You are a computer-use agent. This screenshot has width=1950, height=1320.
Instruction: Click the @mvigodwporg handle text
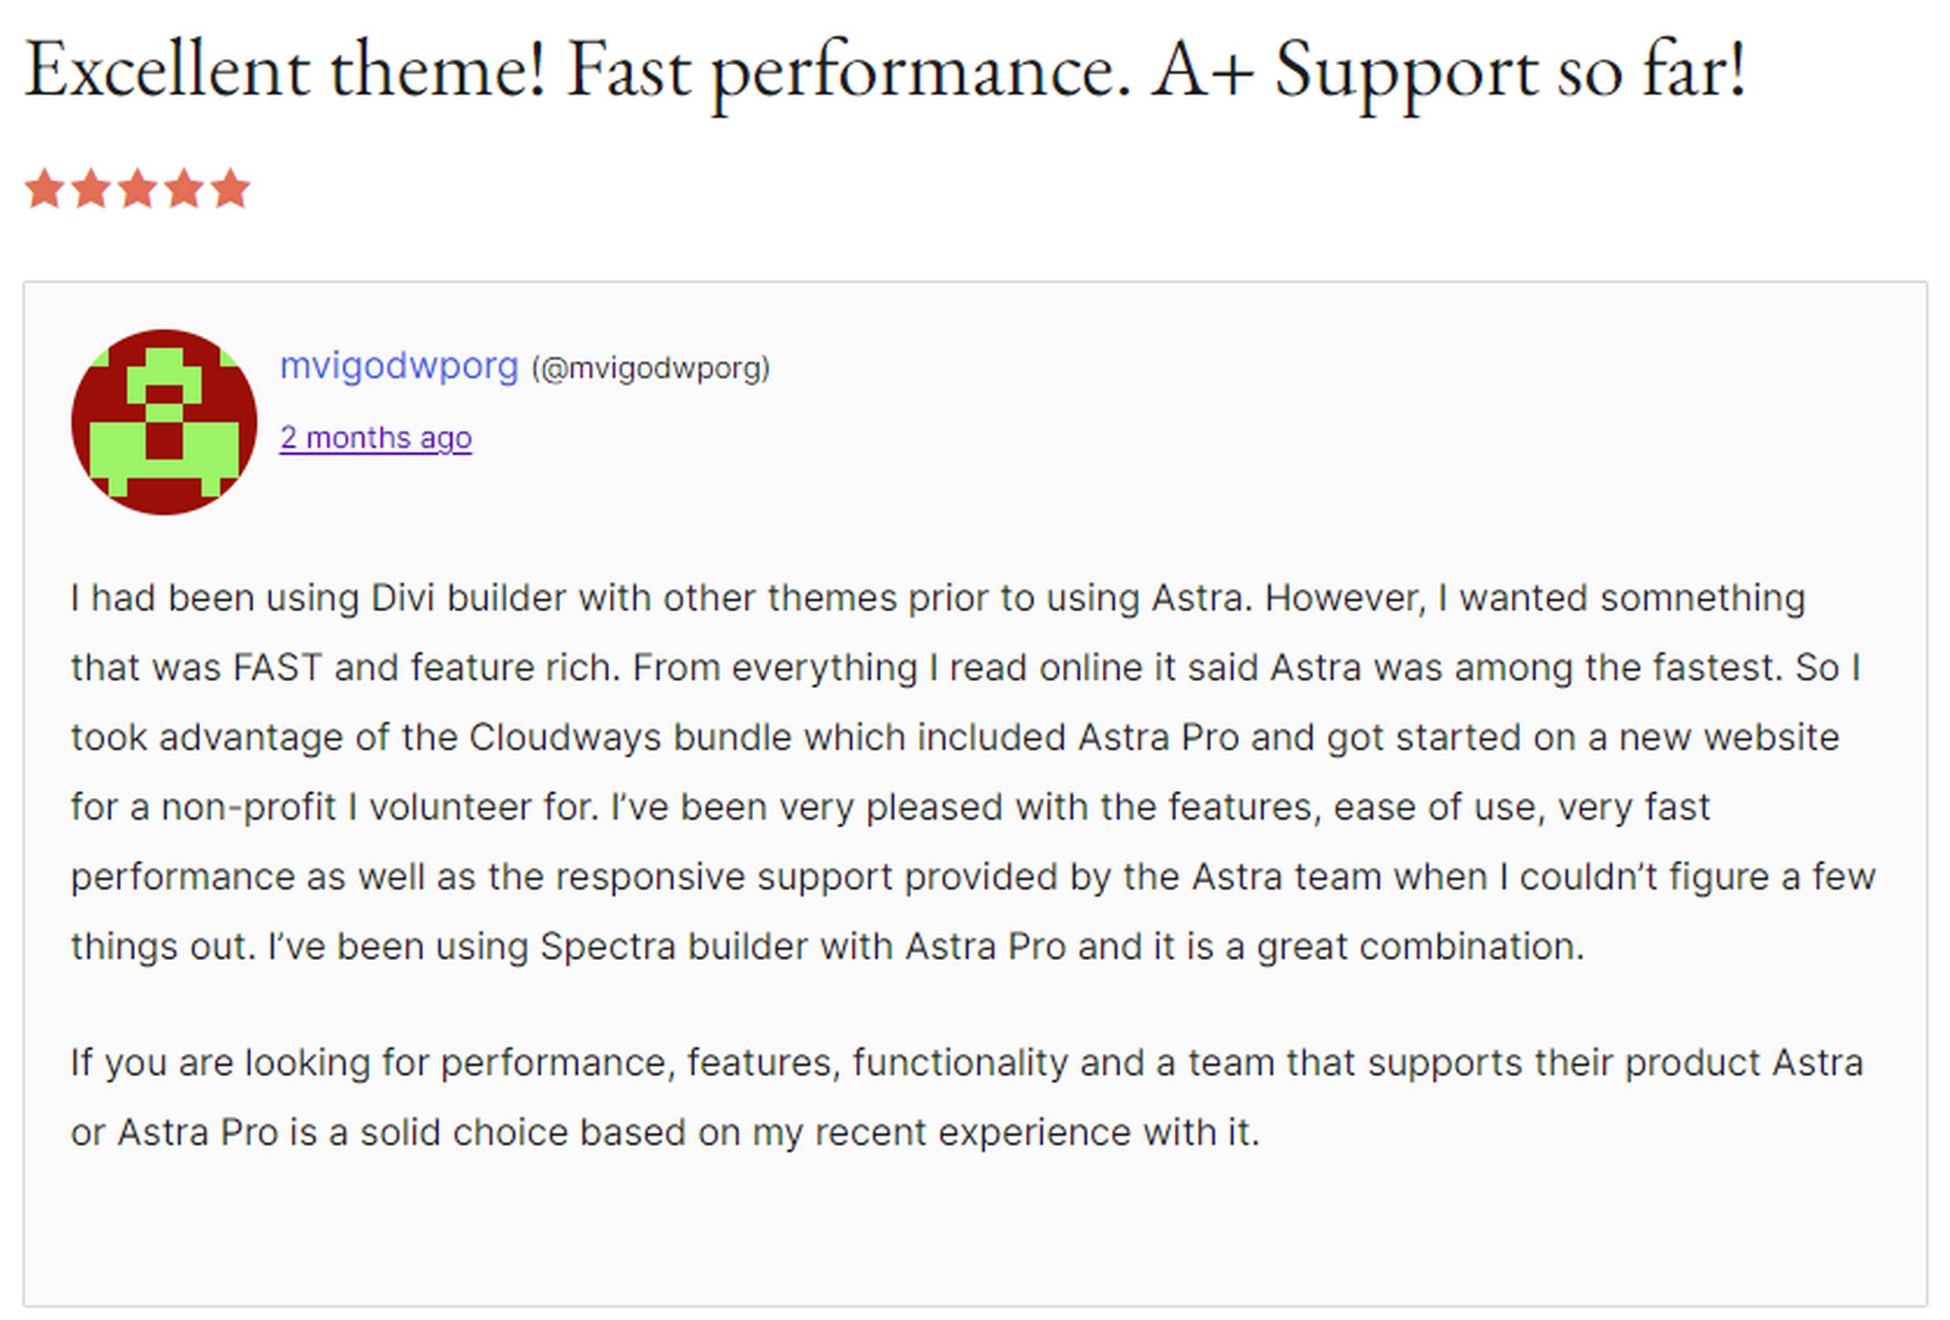click(650, 368)
